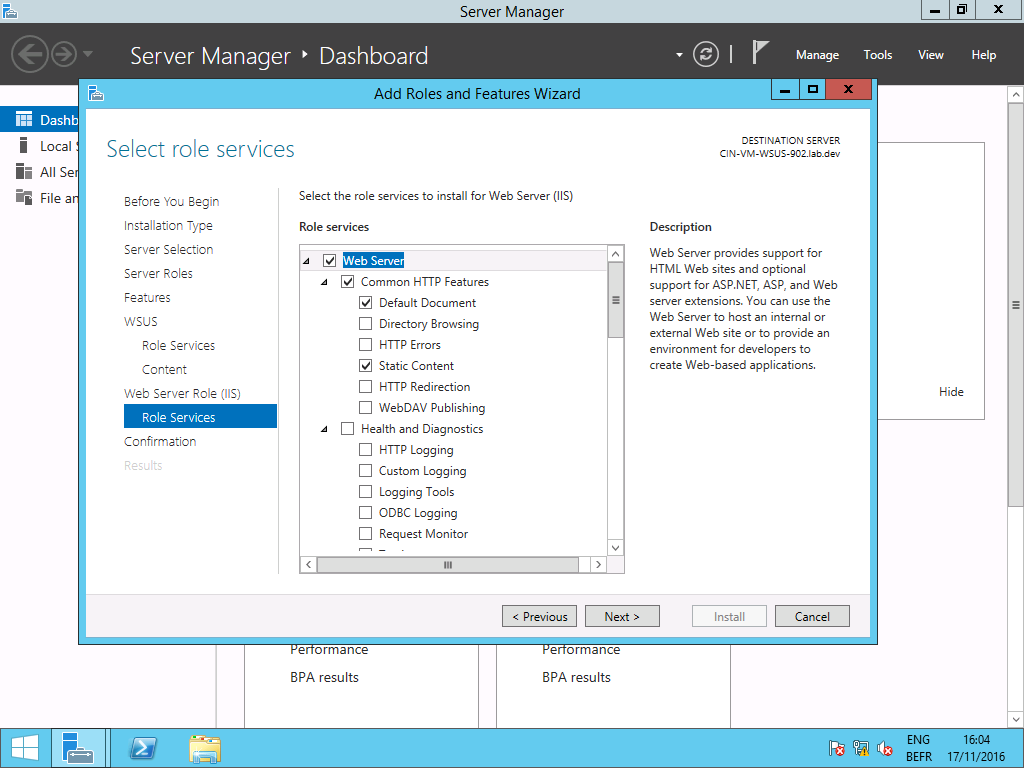Viewport: 1024px width, 768px height.
Task: Go to the Before You Begin step
Action: [x=172, y=201]
